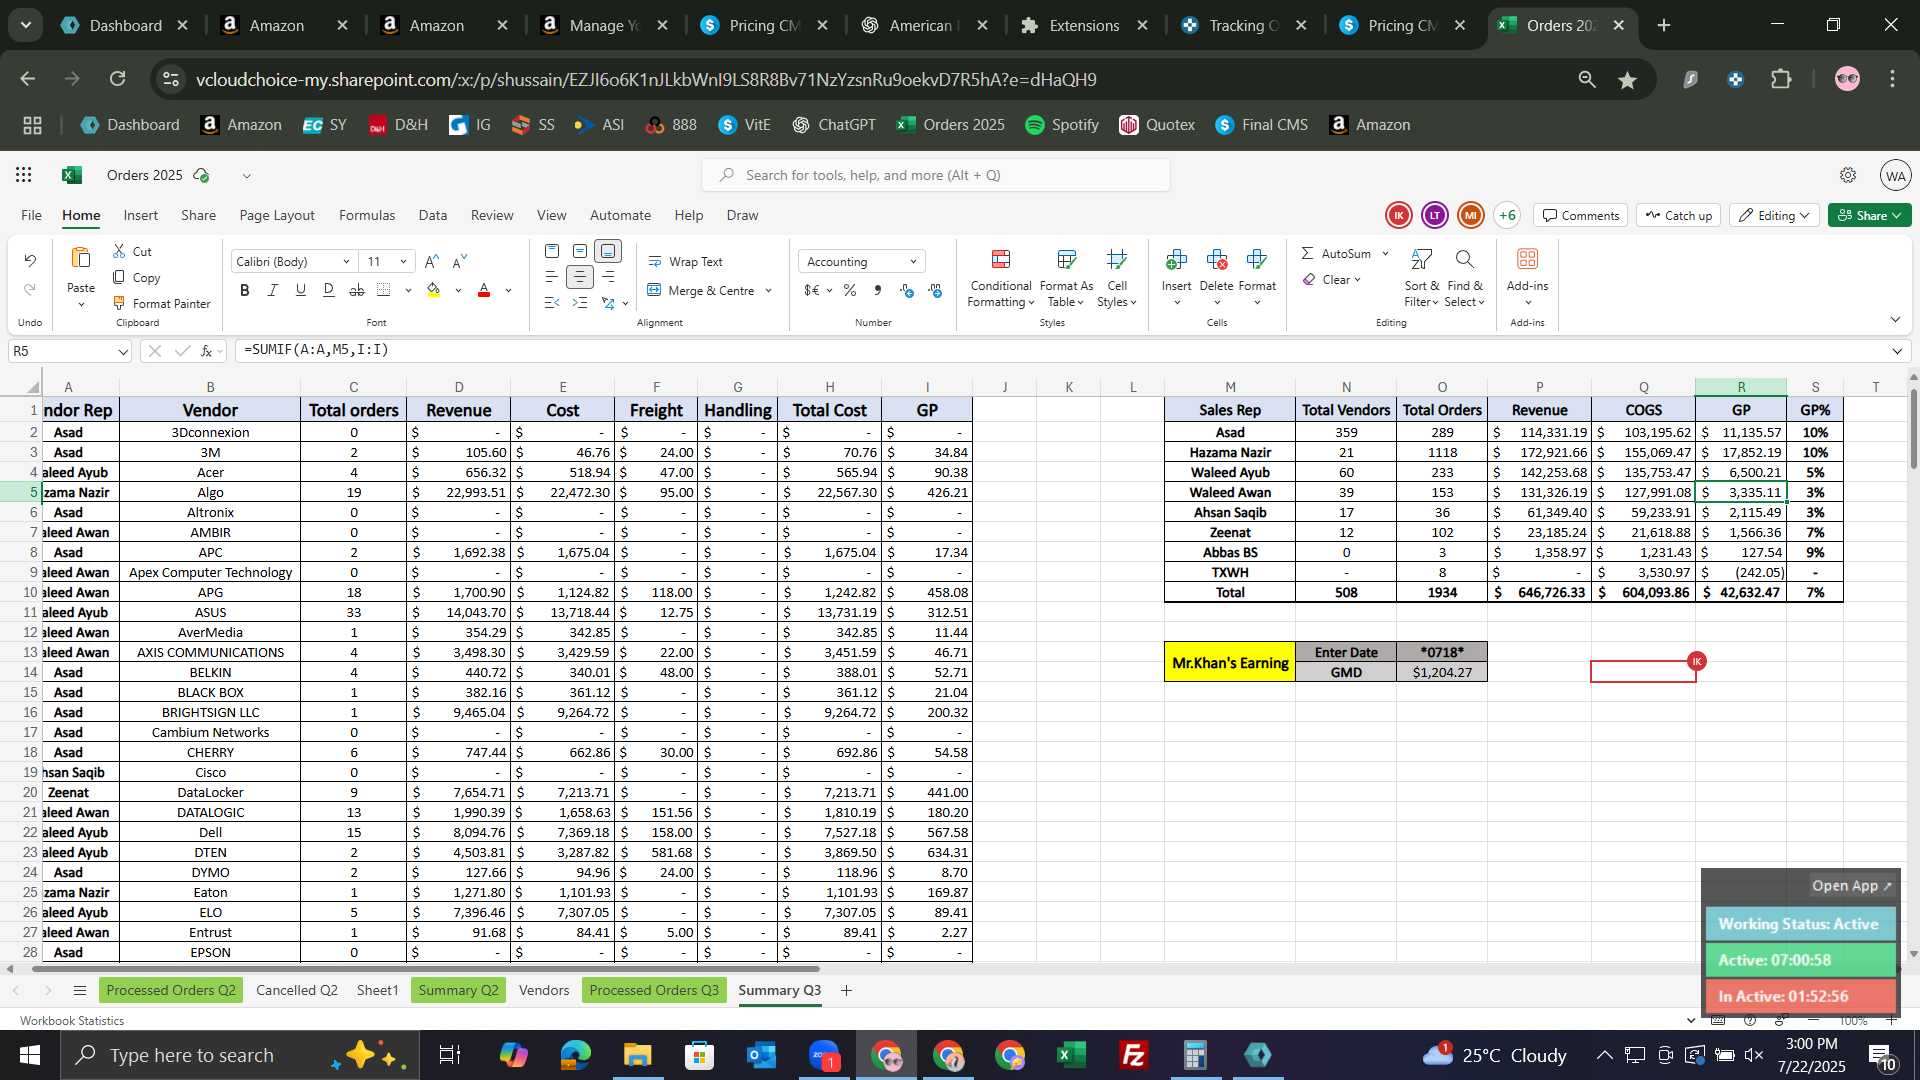Open the Name Box dropdown for R5
Viewport: 1920px width, 1080px height.
(123, 351)
